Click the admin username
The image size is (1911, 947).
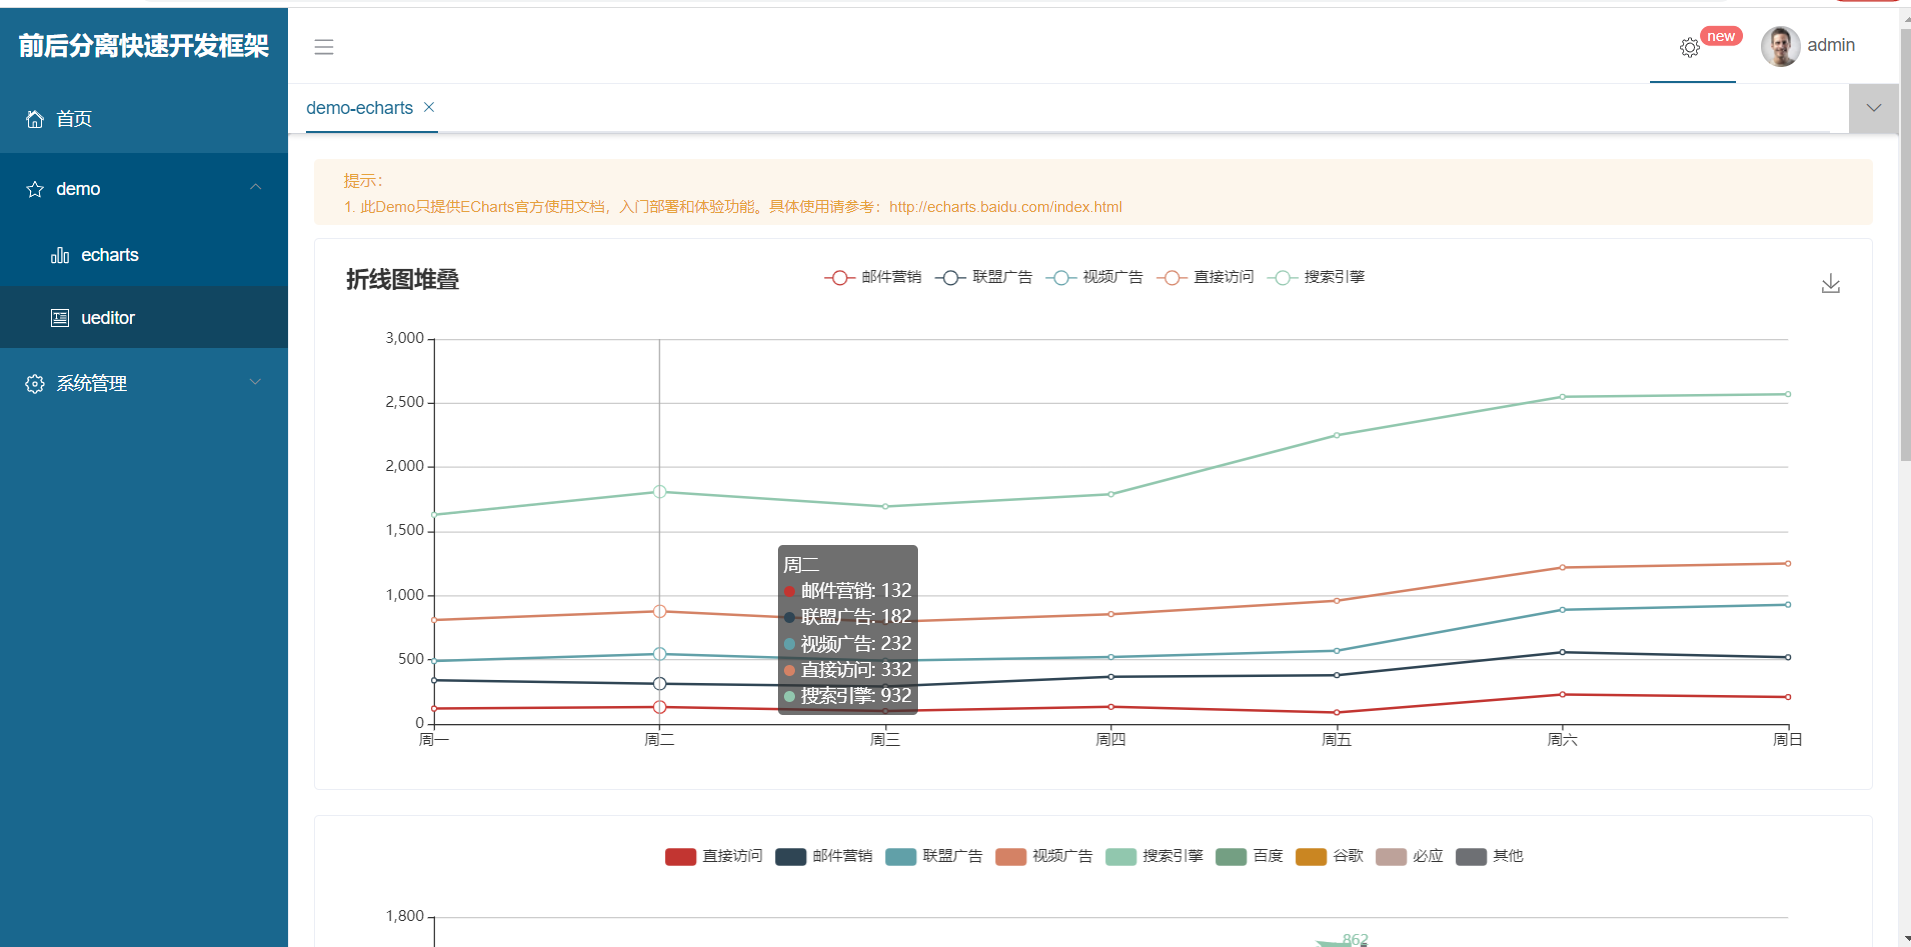click(1831, 45)
